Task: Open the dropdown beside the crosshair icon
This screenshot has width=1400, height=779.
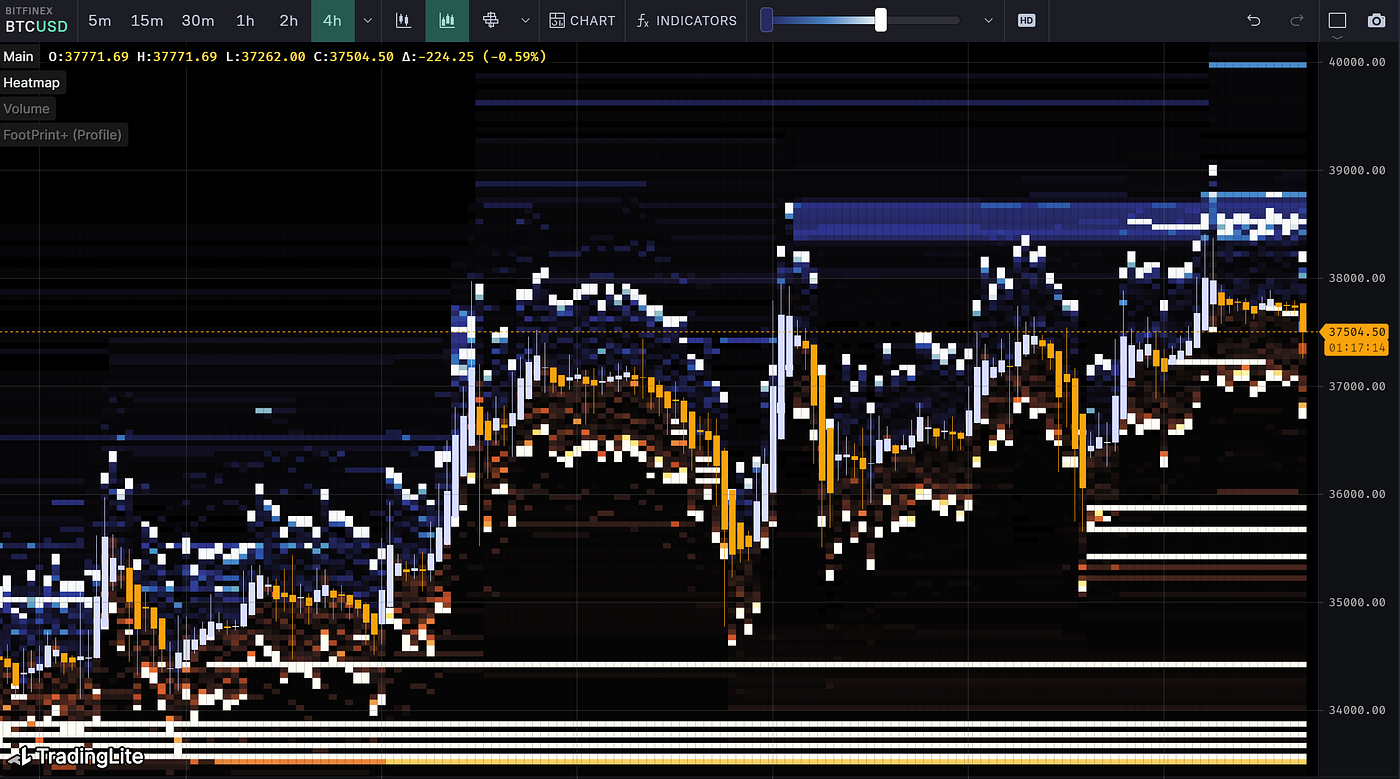Action: pyautogui.click(x=525, y=20)
